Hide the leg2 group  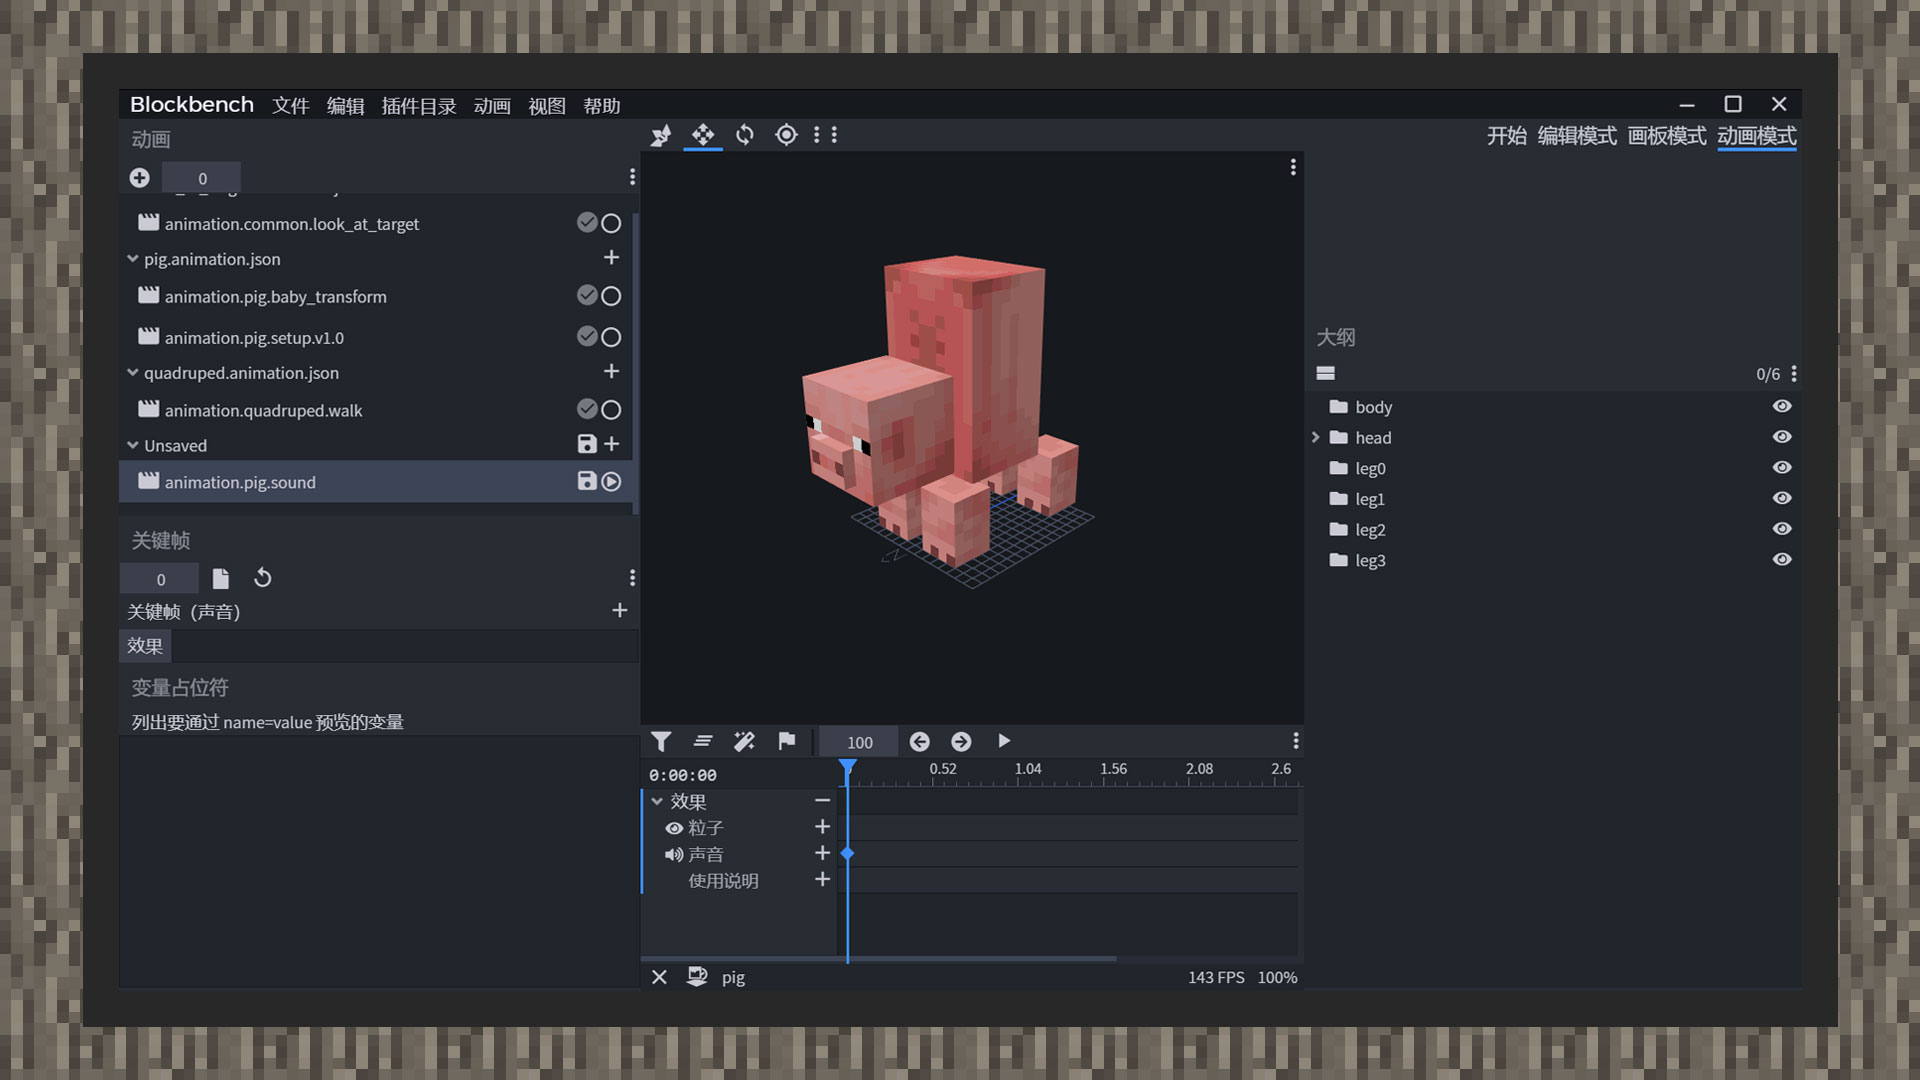(x=1782, y=529)
